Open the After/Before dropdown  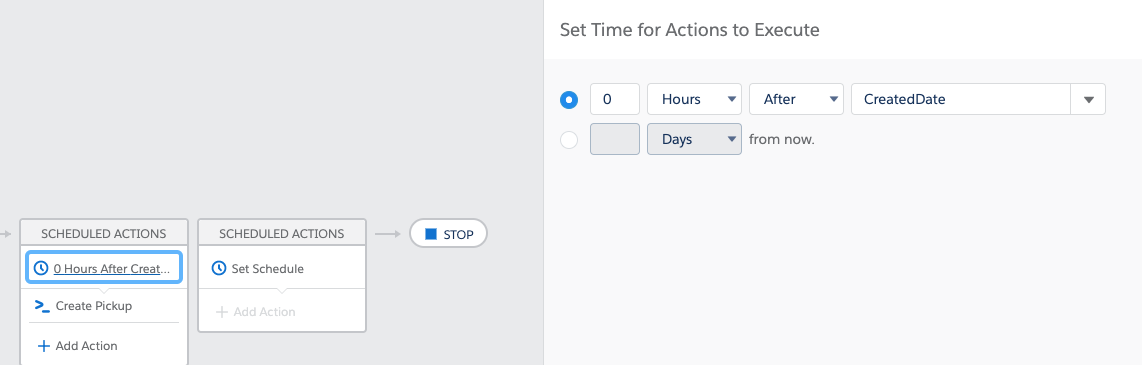pyautogui.click(x=796, y=99)
